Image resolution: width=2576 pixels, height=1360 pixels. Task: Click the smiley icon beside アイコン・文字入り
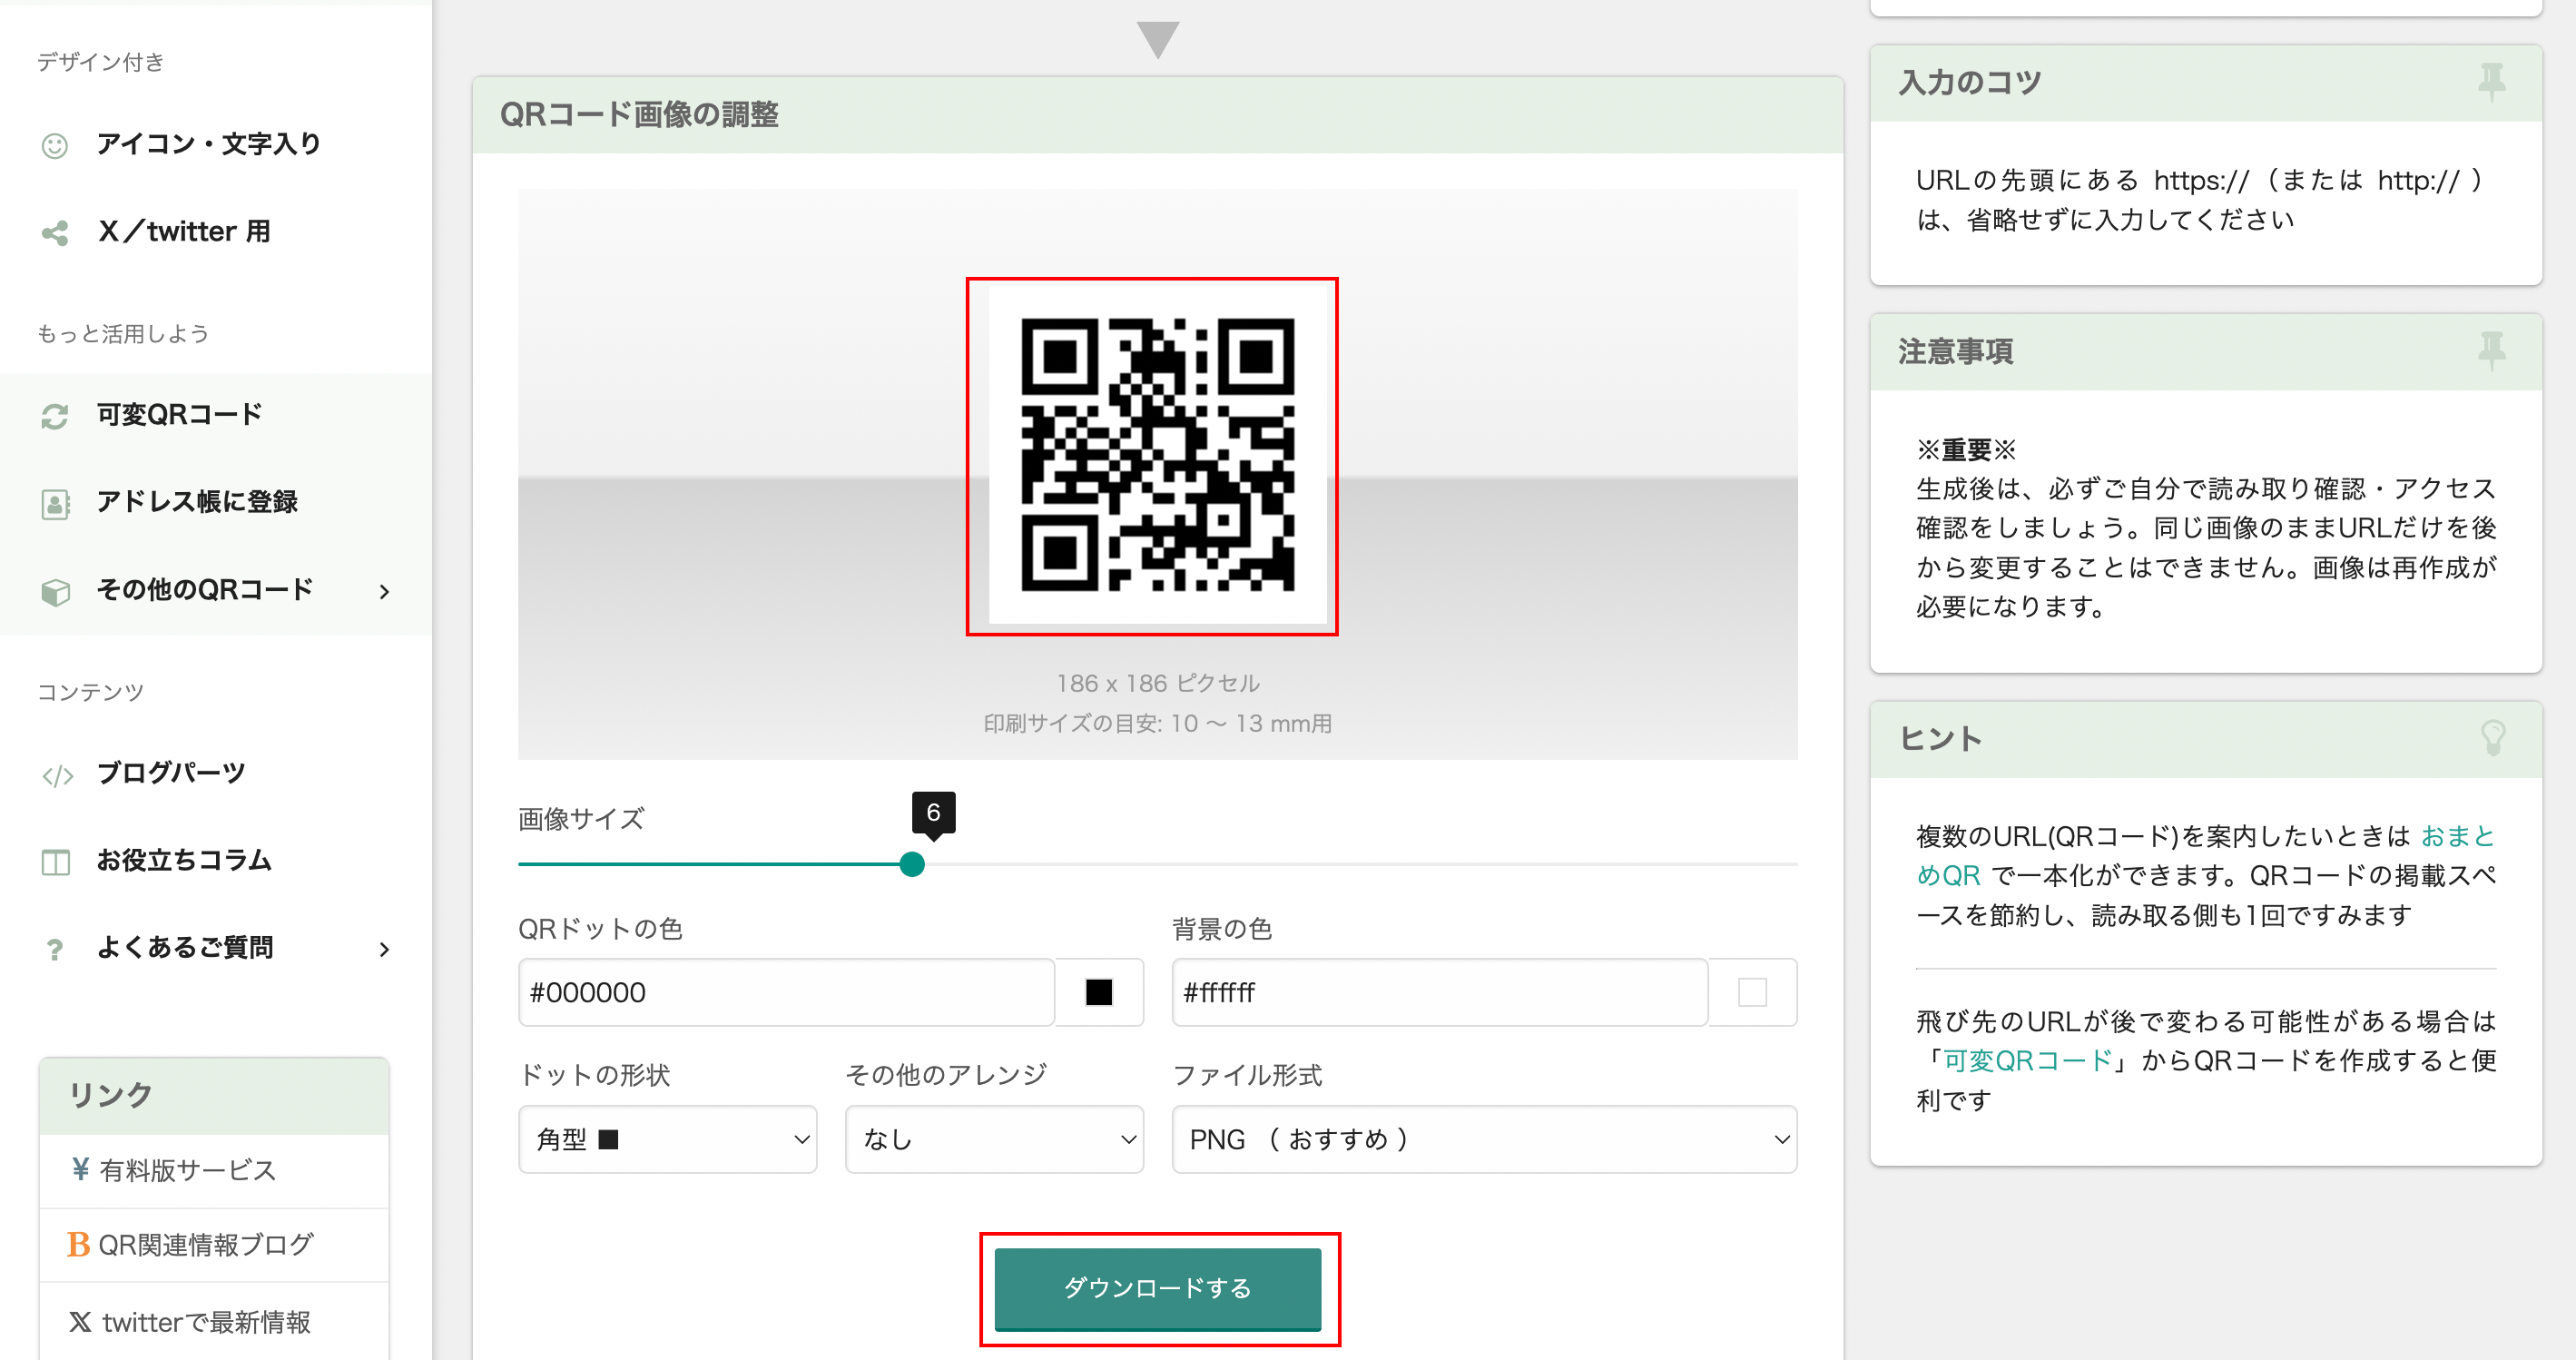[54, 146]
